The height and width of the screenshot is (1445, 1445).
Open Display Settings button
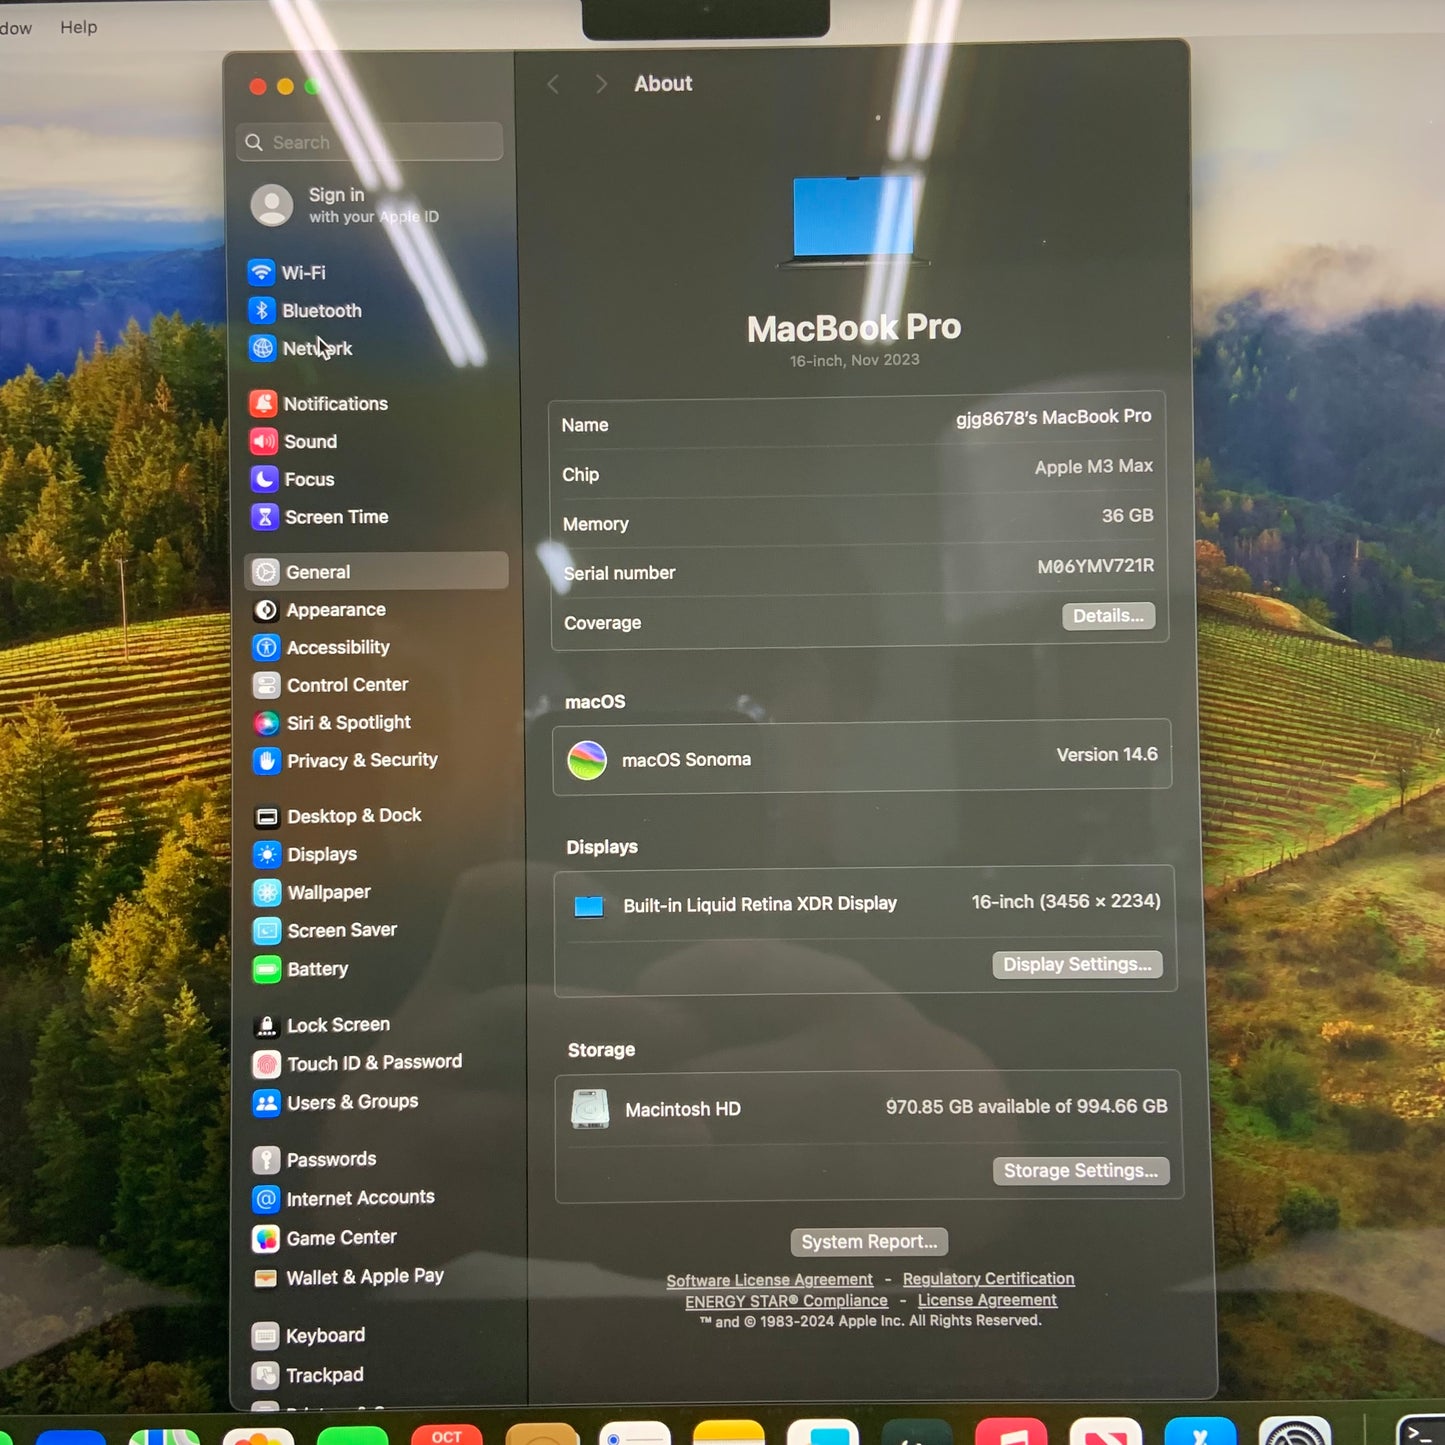1077,964
